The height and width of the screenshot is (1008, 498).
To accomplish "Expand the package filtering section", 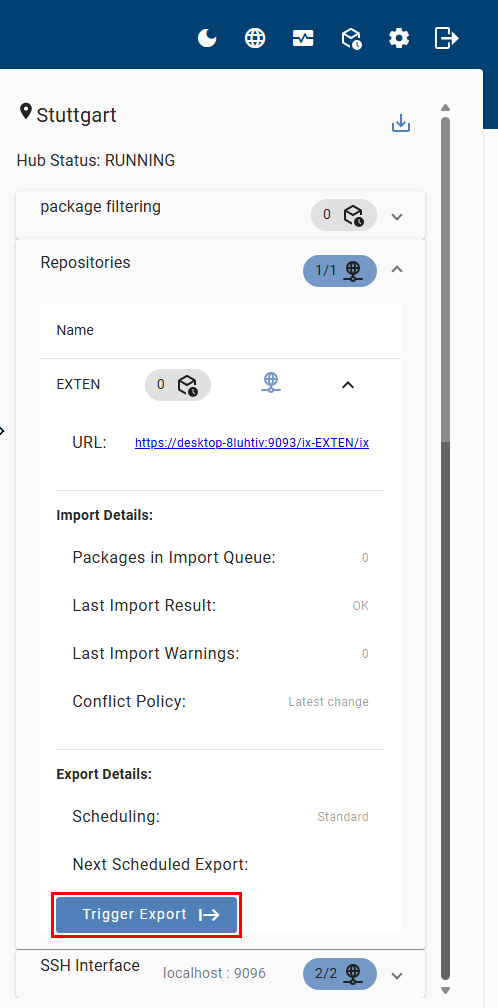I will pyautogui.click(x=397, y=217).
